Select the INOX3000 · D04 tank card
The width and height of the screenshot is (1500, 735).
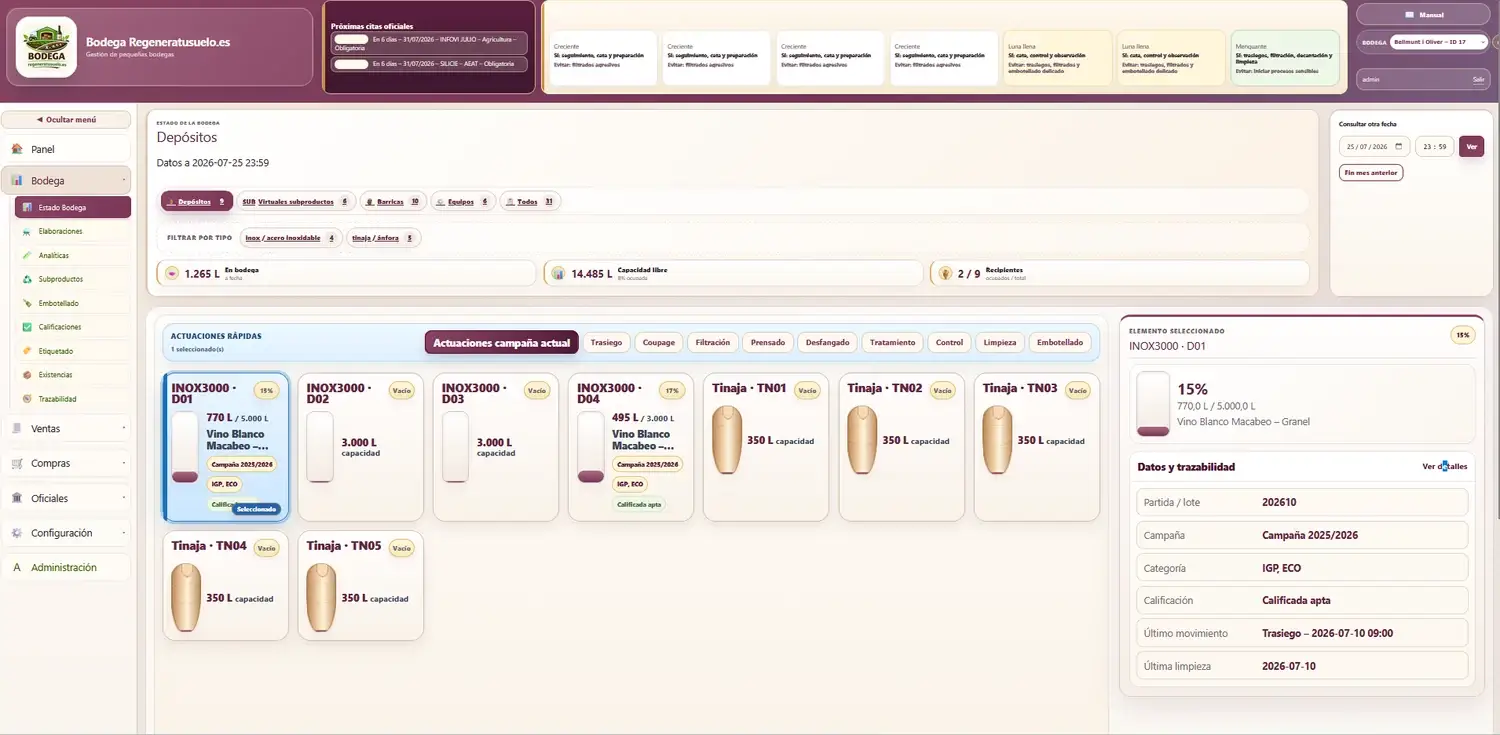coord(630,447)
